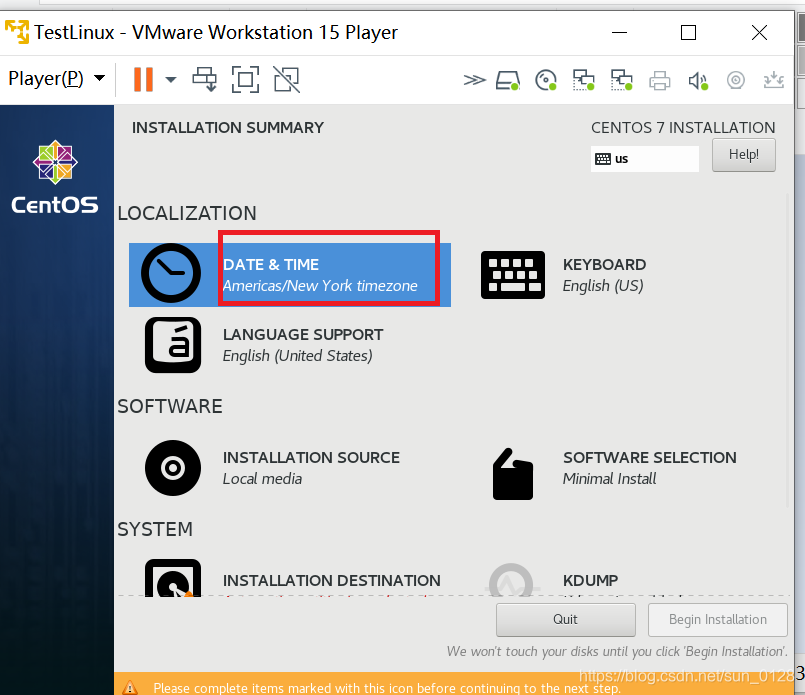Click the CD/DVD drive device icon
This screenshot has width=805, height=695.
[x=546, y=81]
